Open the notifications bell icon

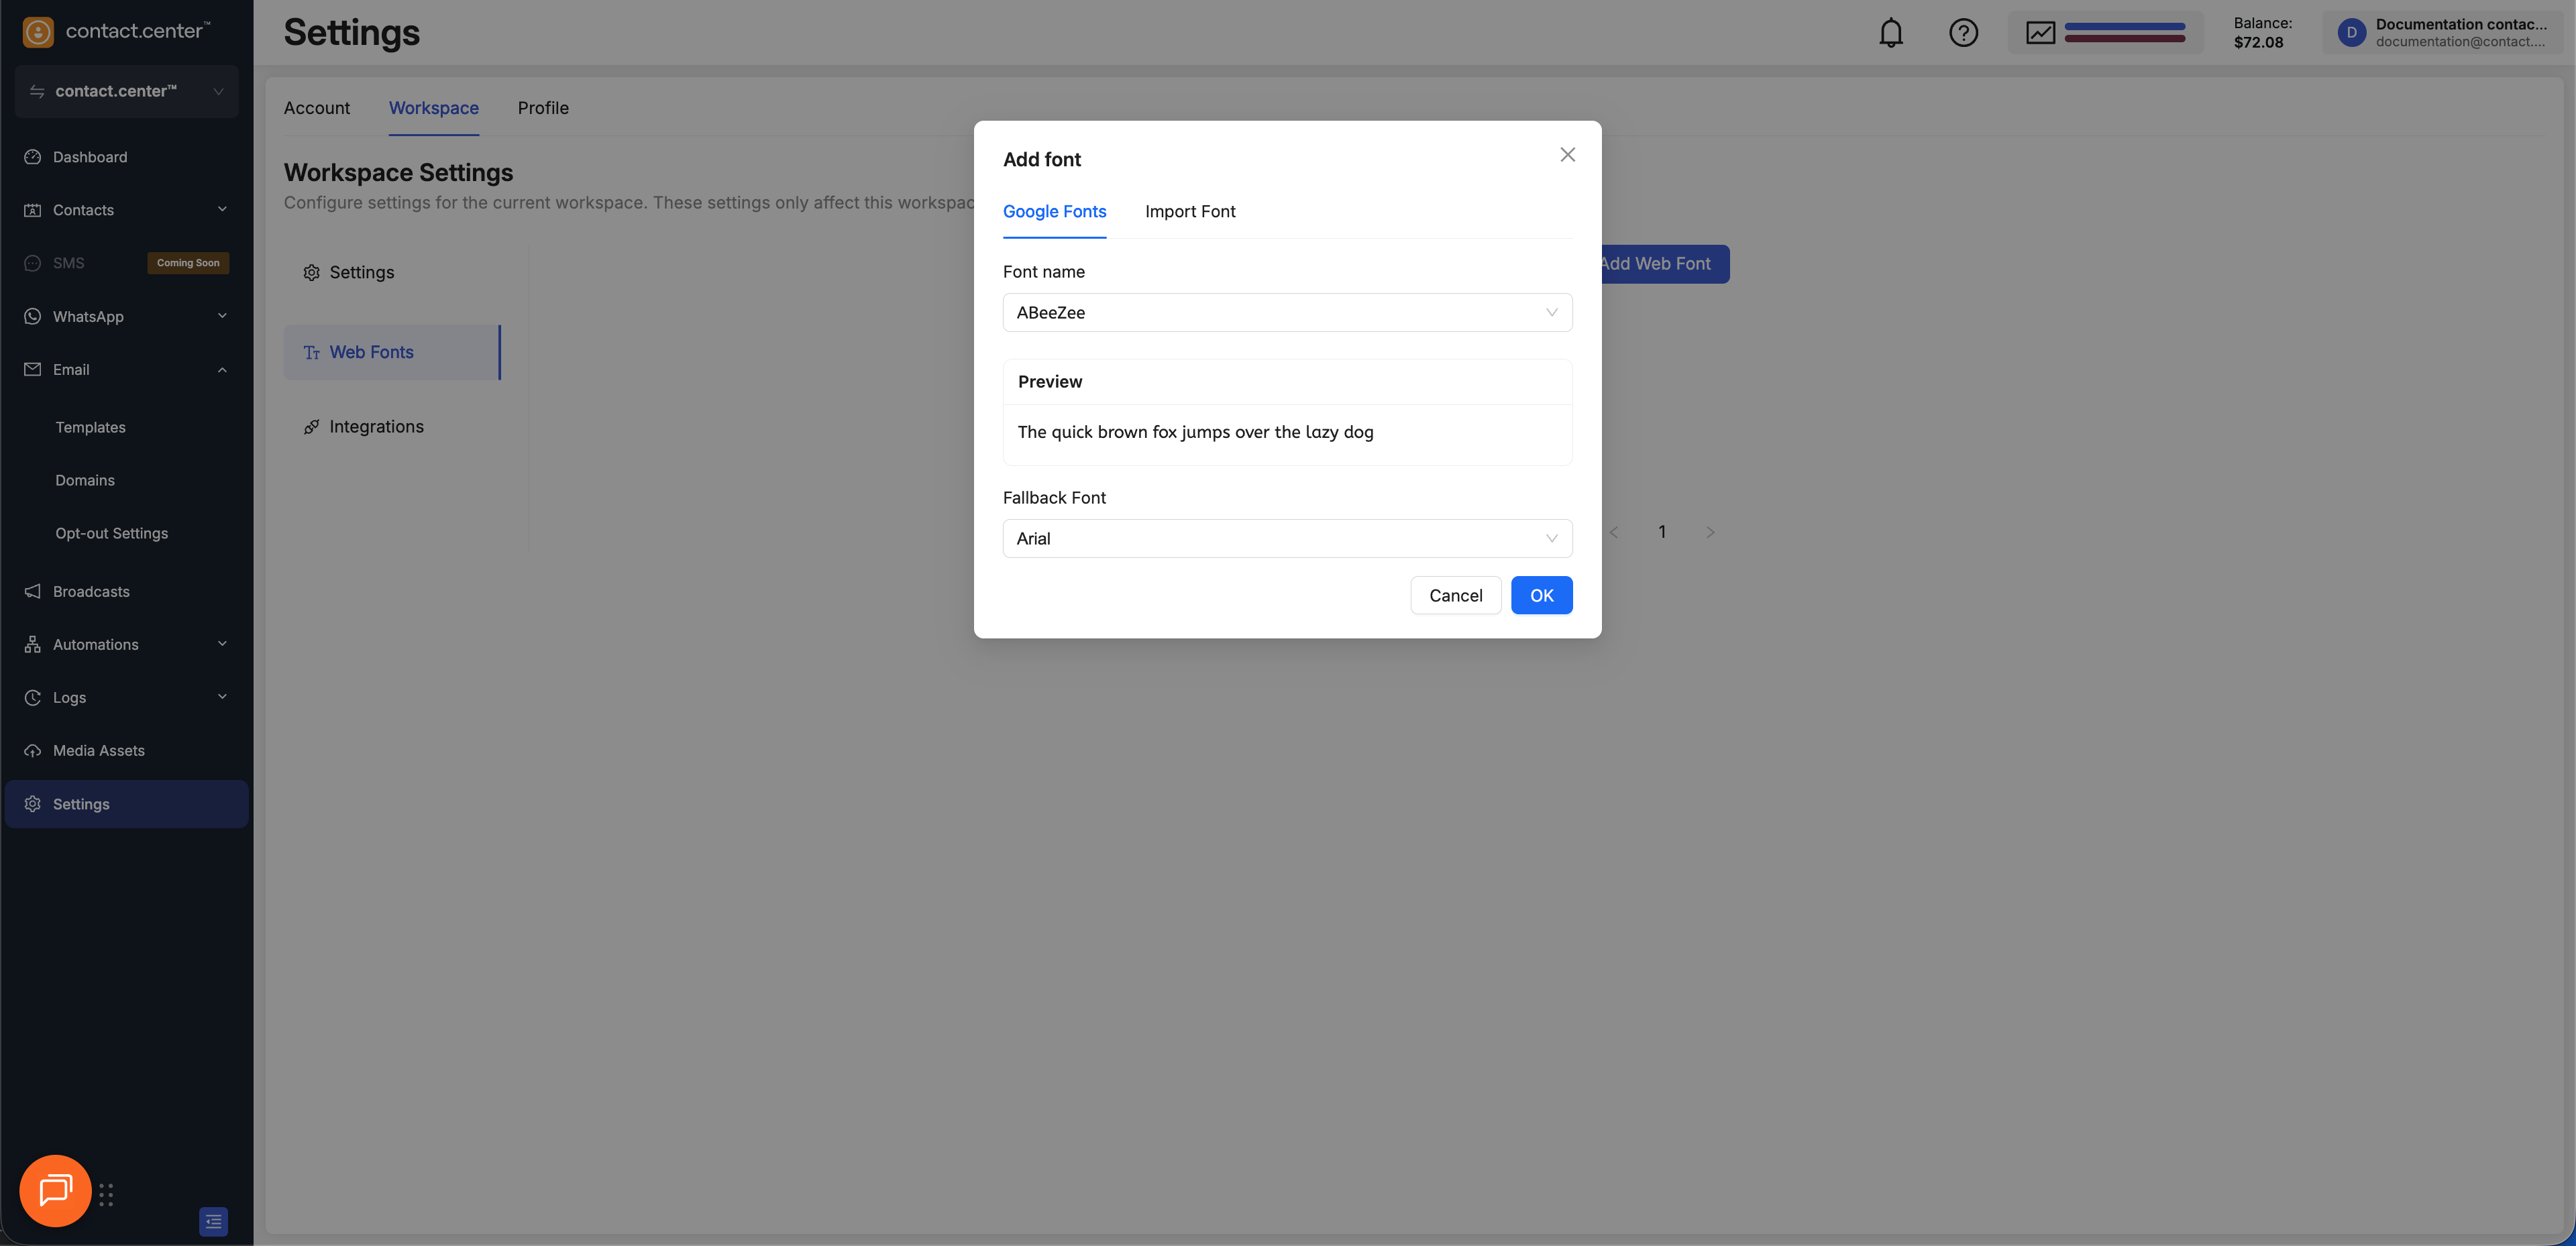coord(1890,33)
